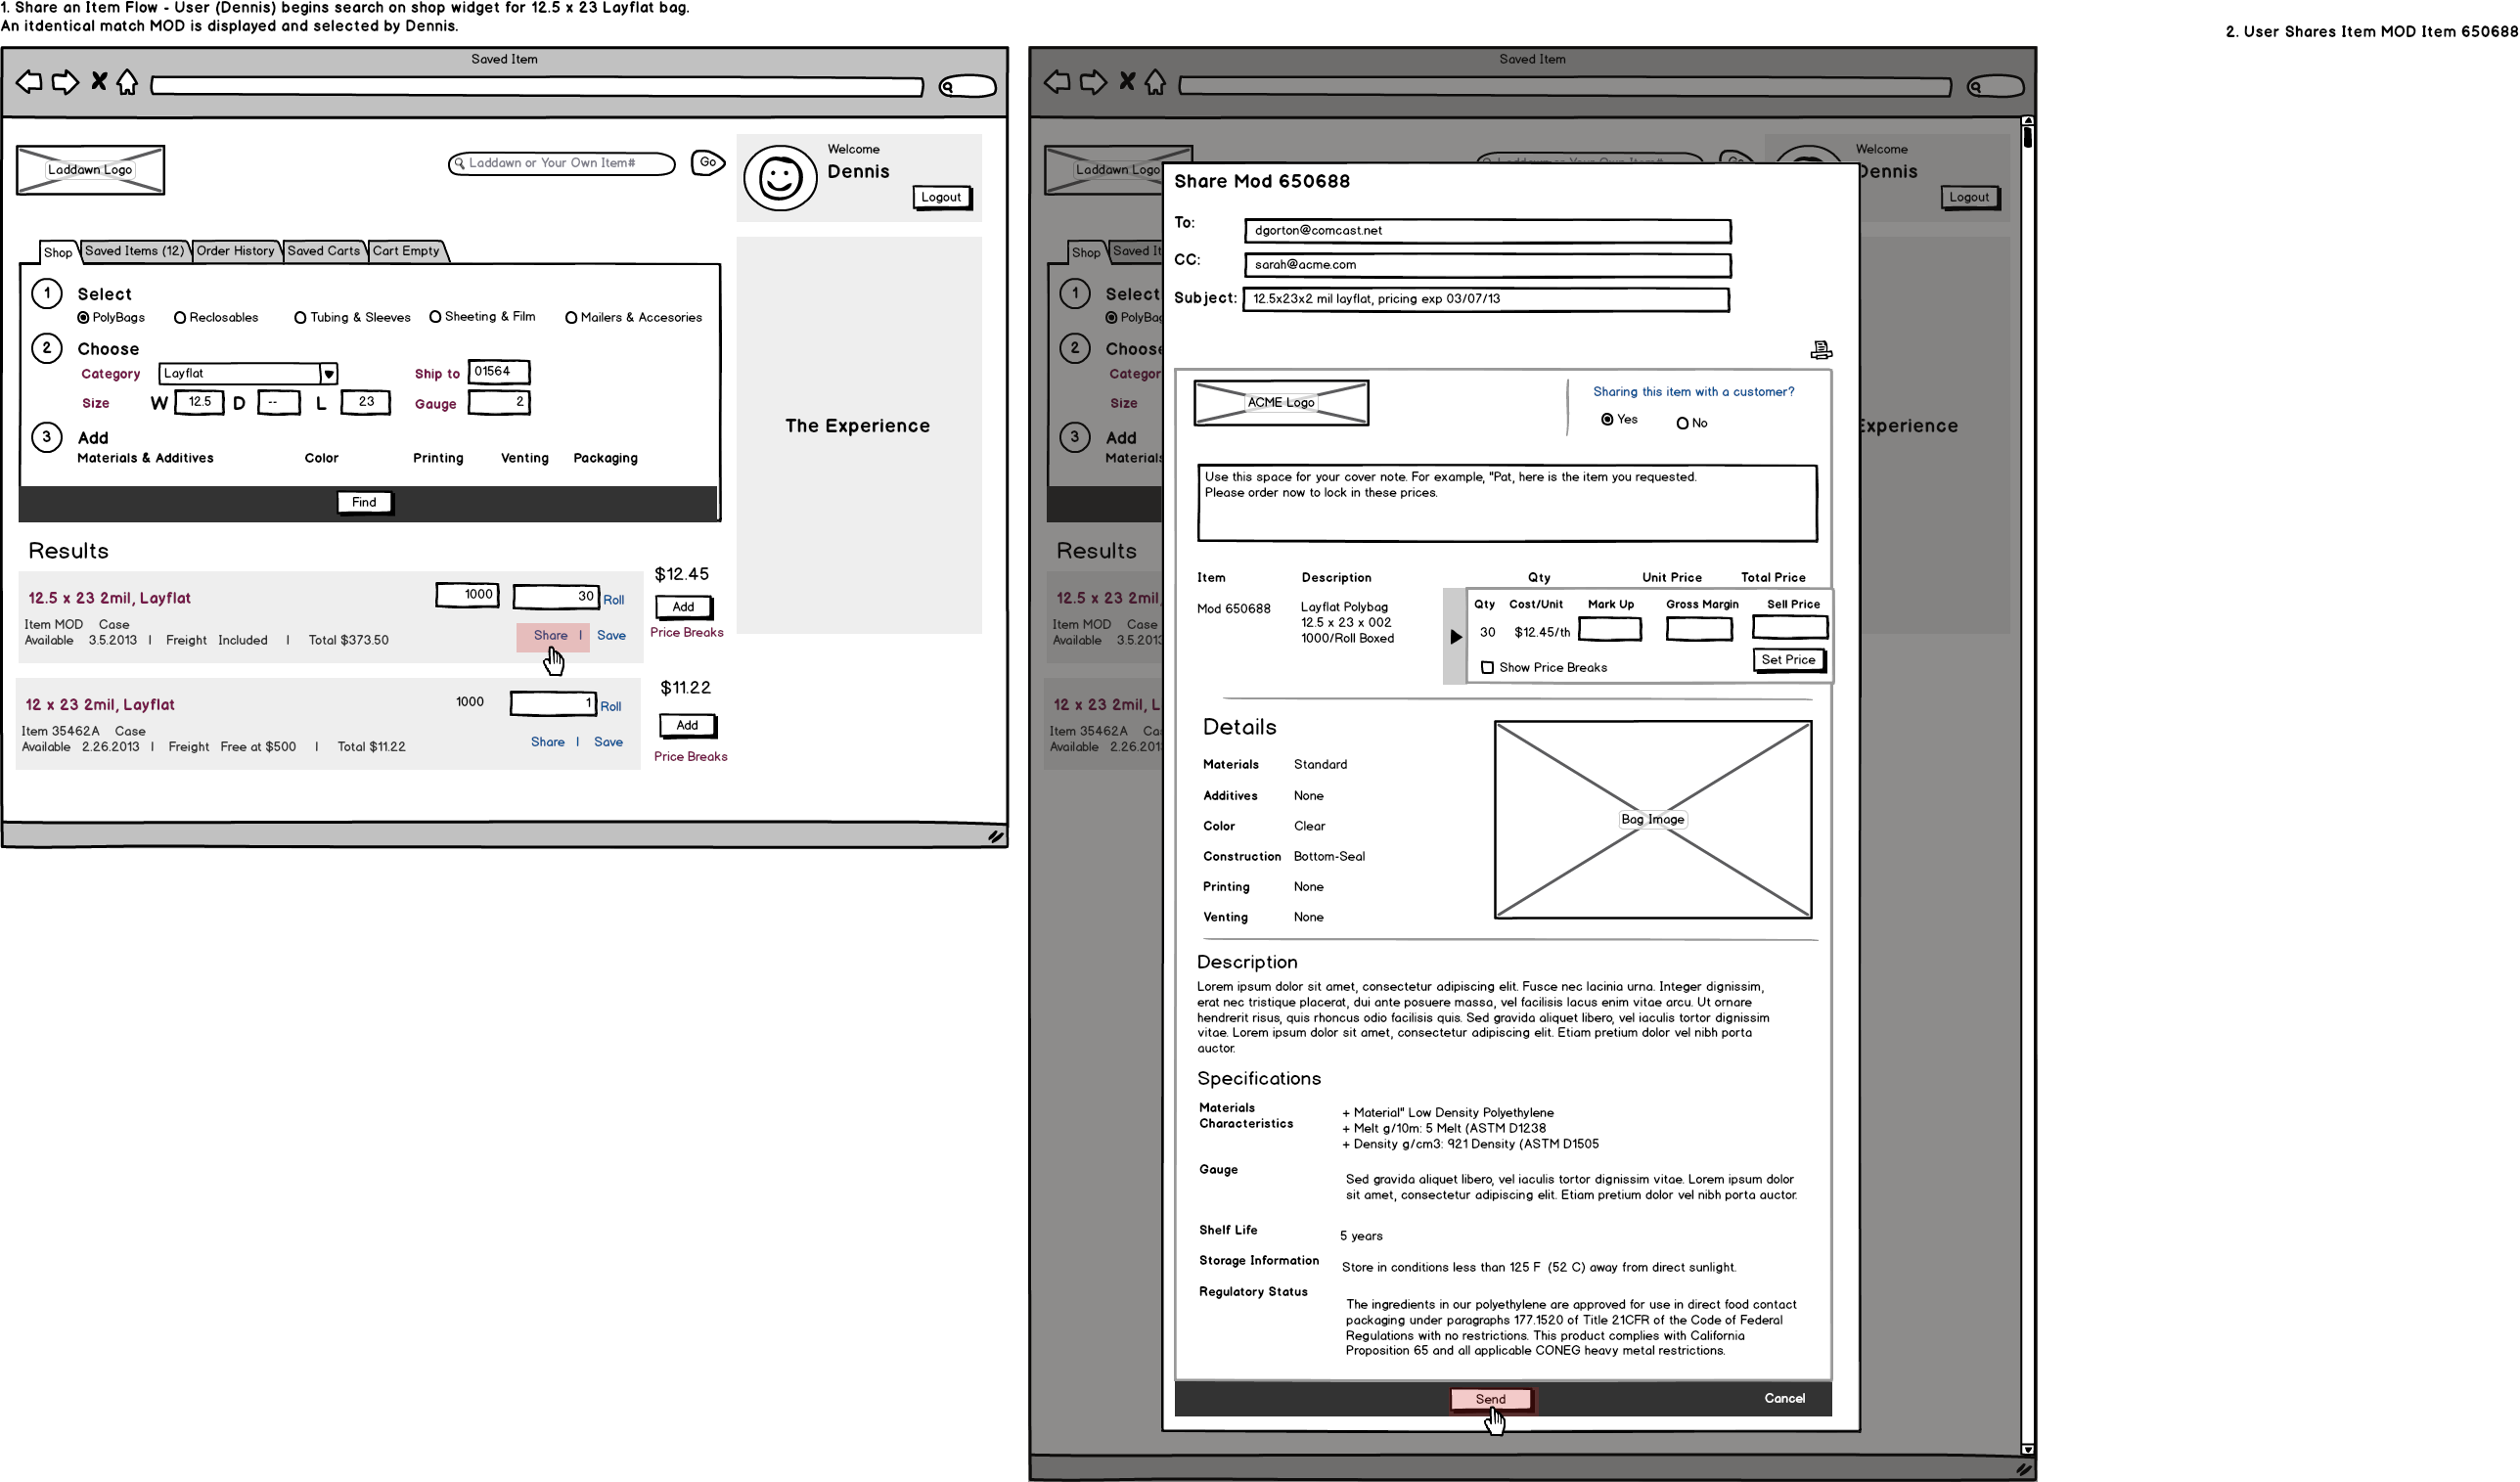Click the forward arrow in the right browser window
This screenshot has width=2520, height=1482.
click(1093, 82)
